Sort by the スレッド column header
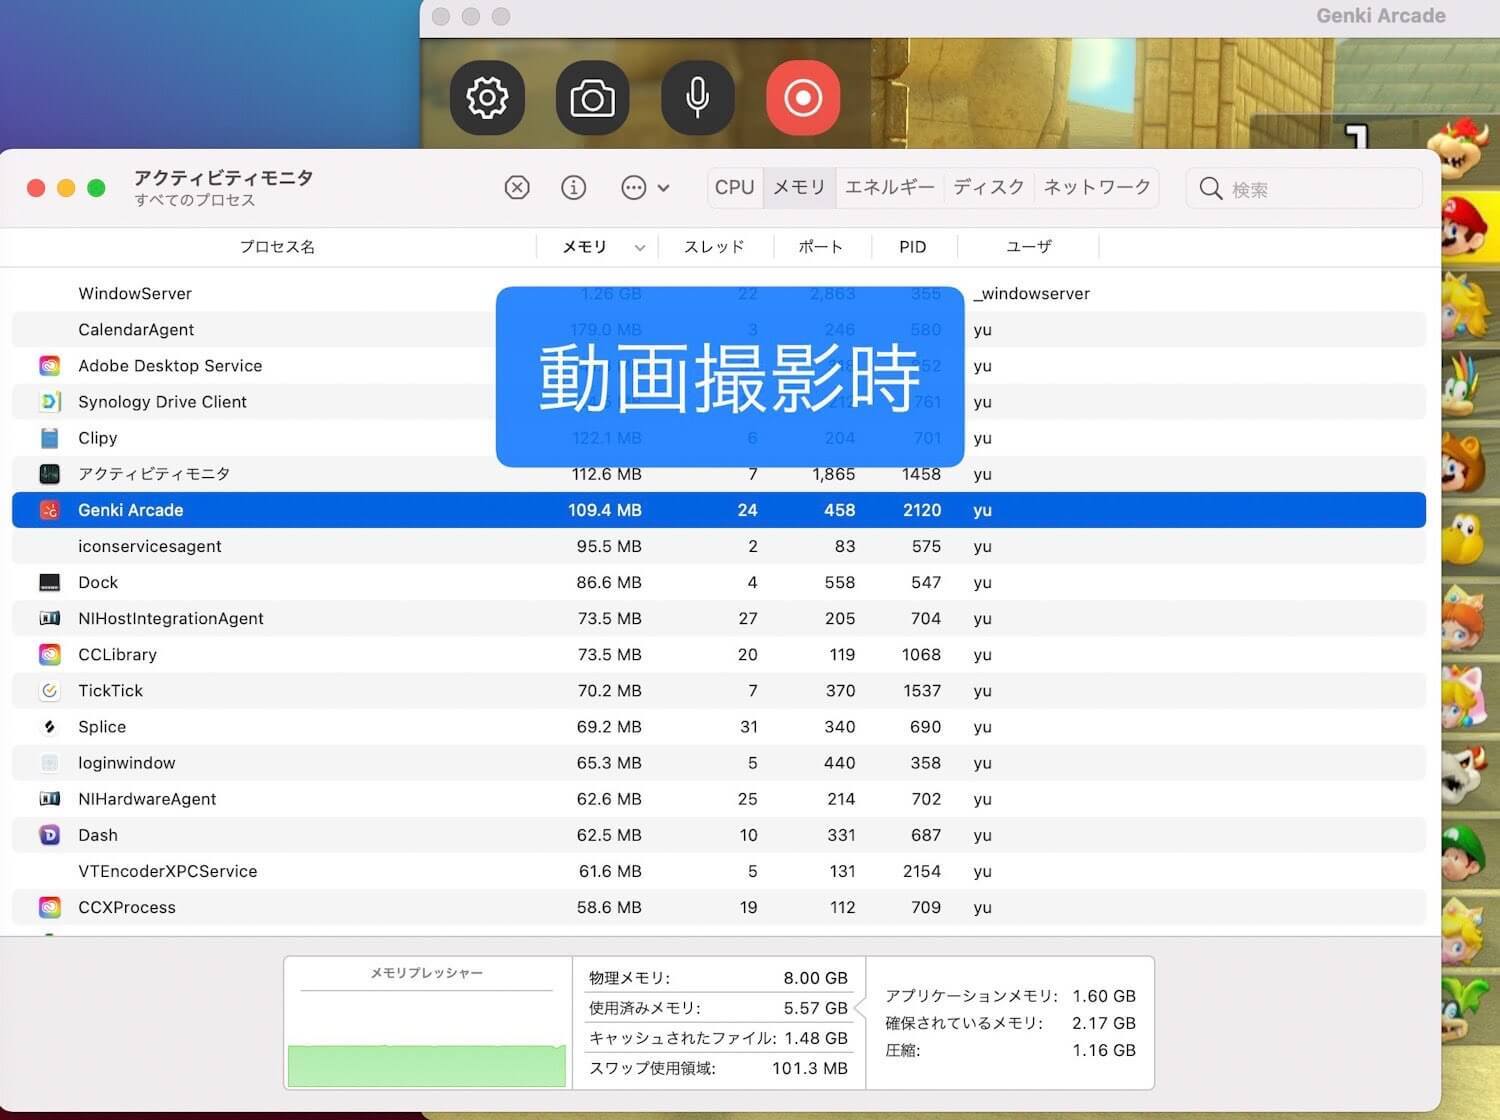 715,247
